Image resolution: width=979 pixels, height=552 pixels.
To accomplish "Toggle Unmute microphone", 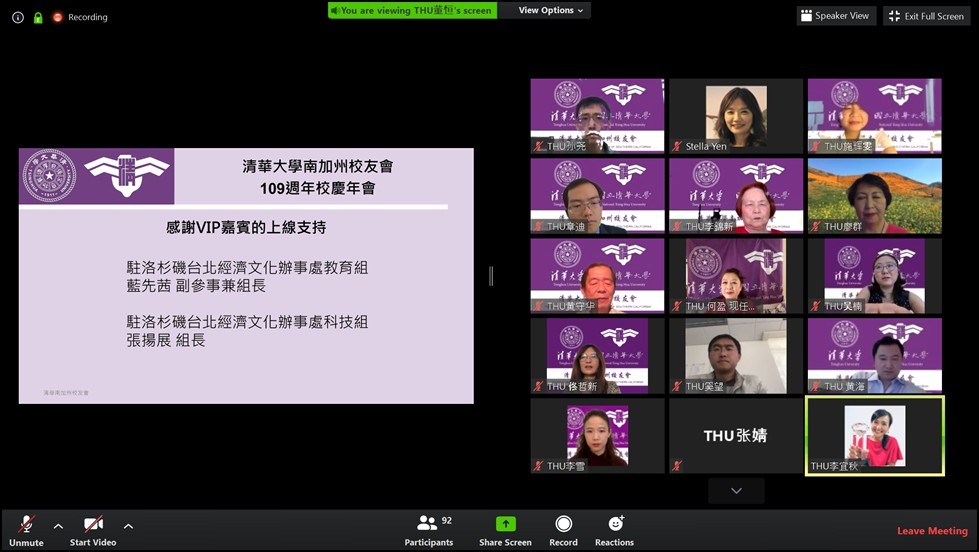I will [27, 524].
